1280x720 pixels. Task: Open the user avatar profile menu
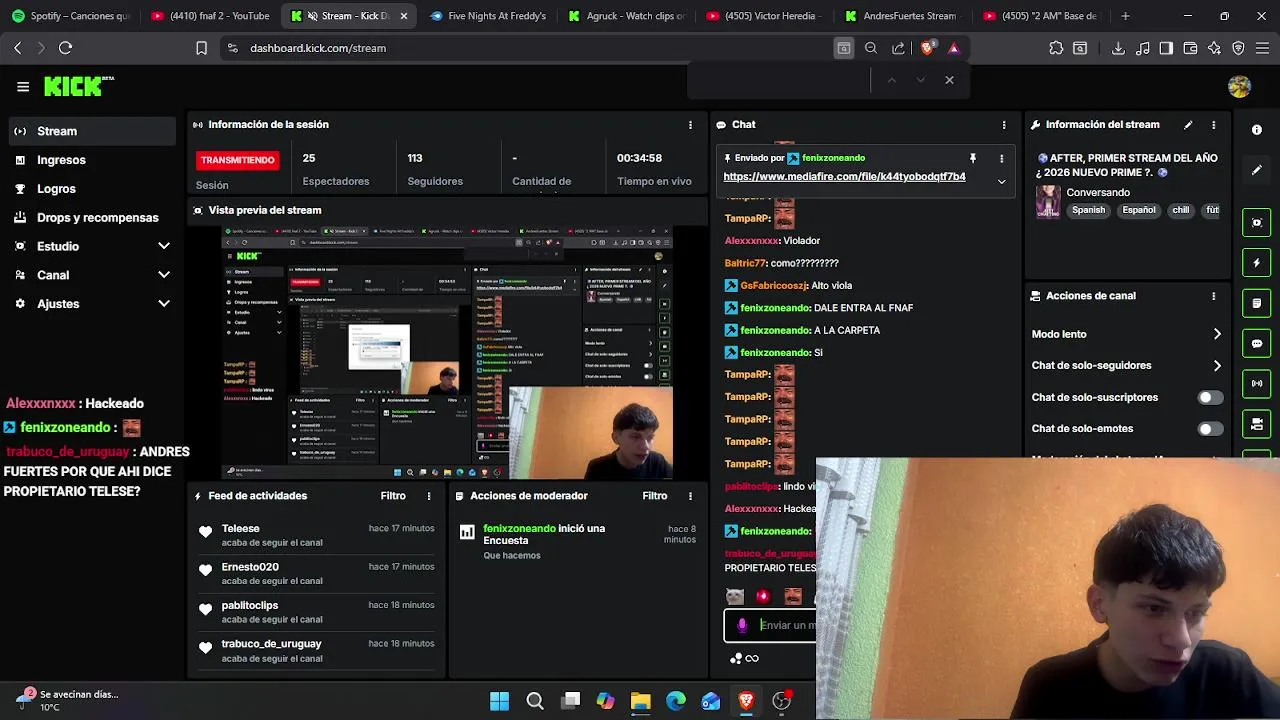pyautogui.click(x=1239, y=87)
